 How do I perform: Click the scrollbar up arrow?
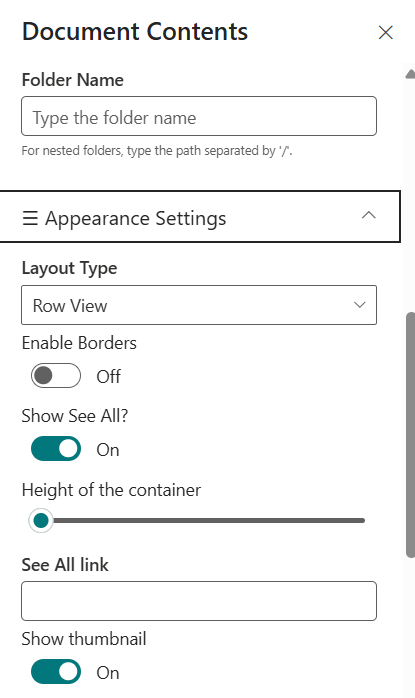click(x=411, y=74)
